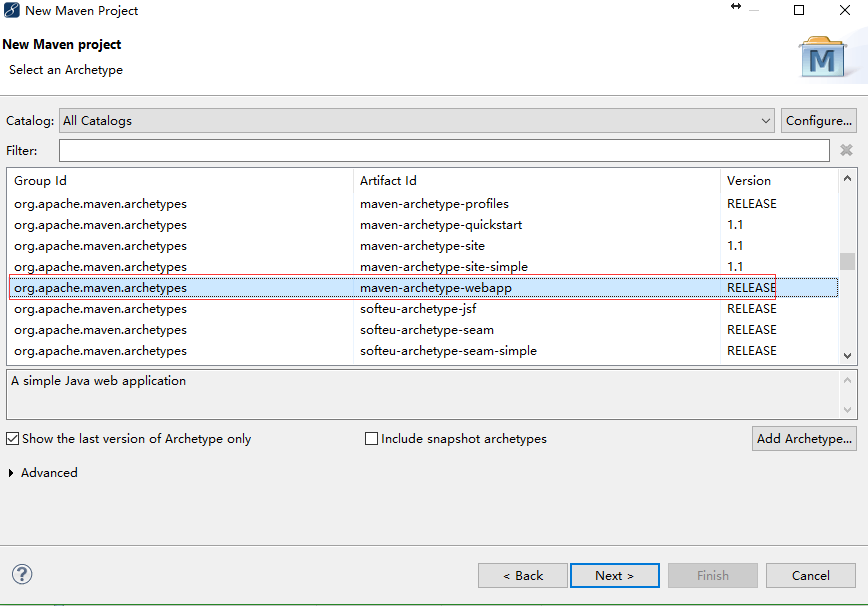Select the maven-archetype-site-simple row
868x606 pixels.
coord(423,267)
